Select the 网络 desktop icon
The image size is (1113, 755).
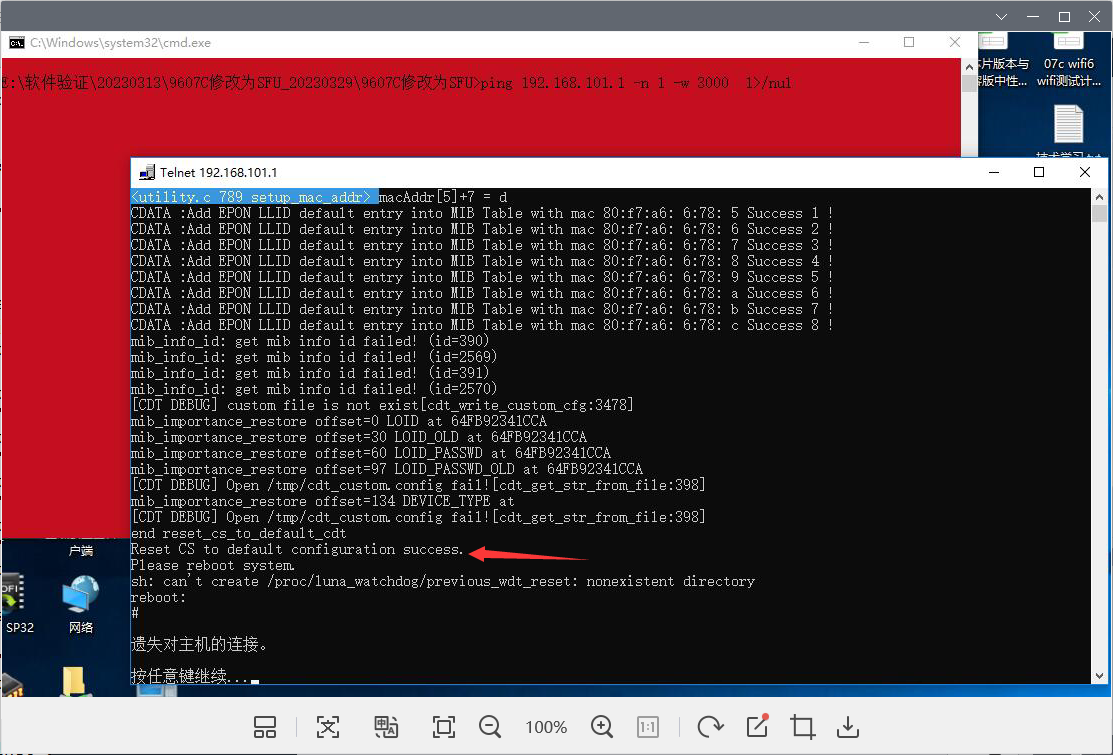click(x=80, y=605)
